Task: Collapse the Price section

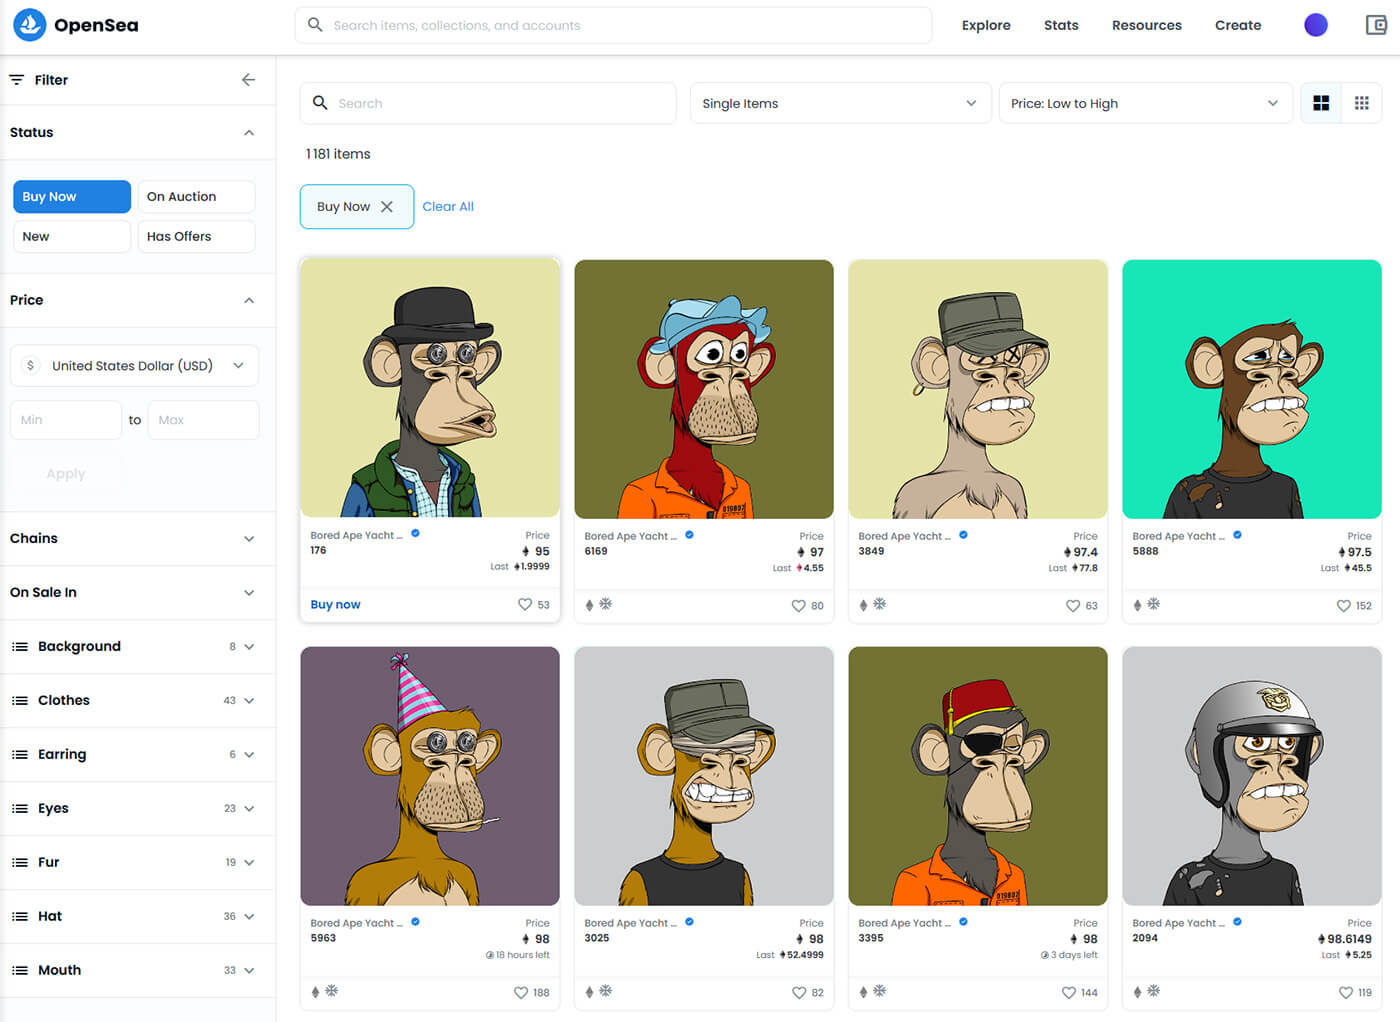Action: tap(249, 301)
